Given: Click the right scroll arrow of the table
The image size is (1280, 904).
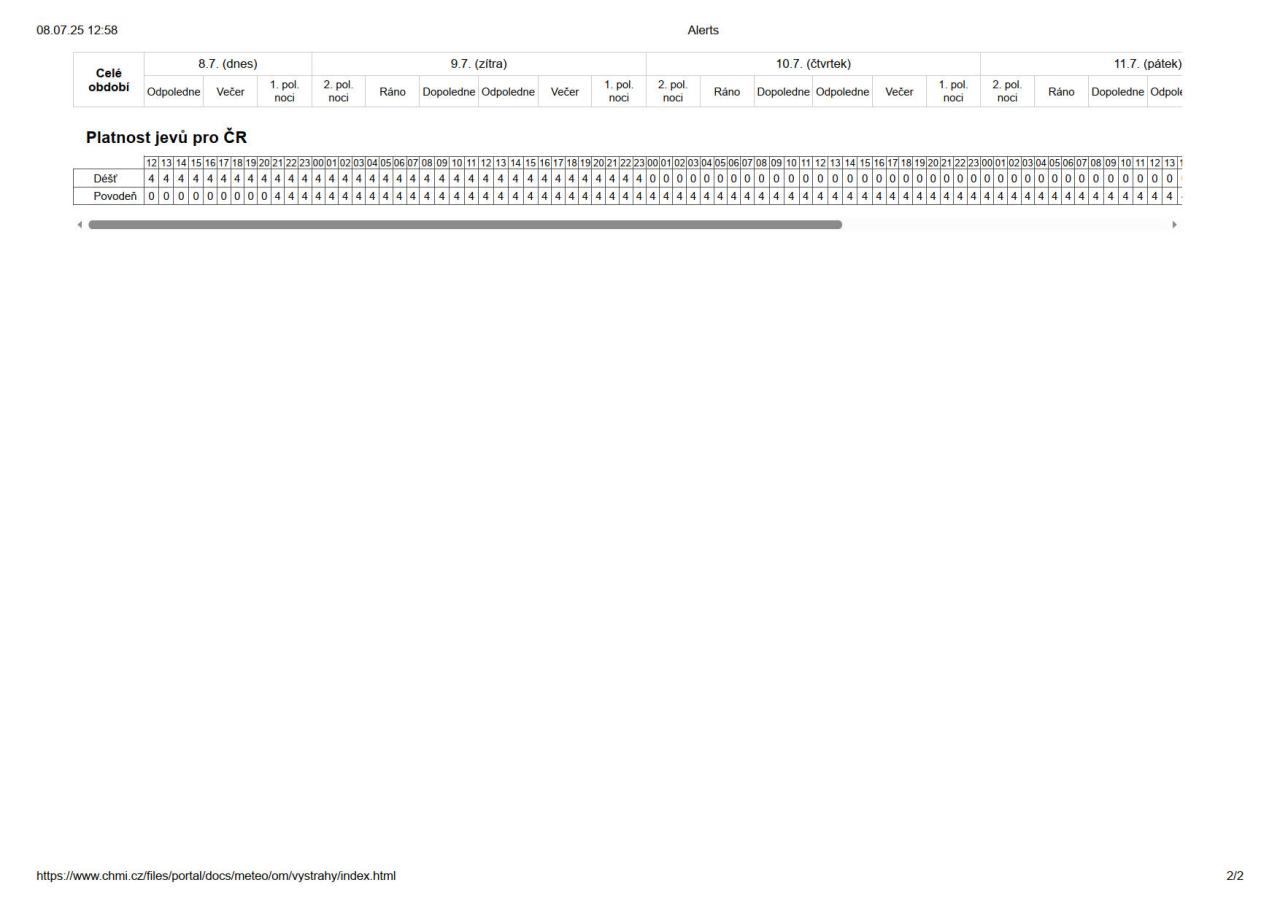Looking at the screenshot, I should (x=1174, y=225).
